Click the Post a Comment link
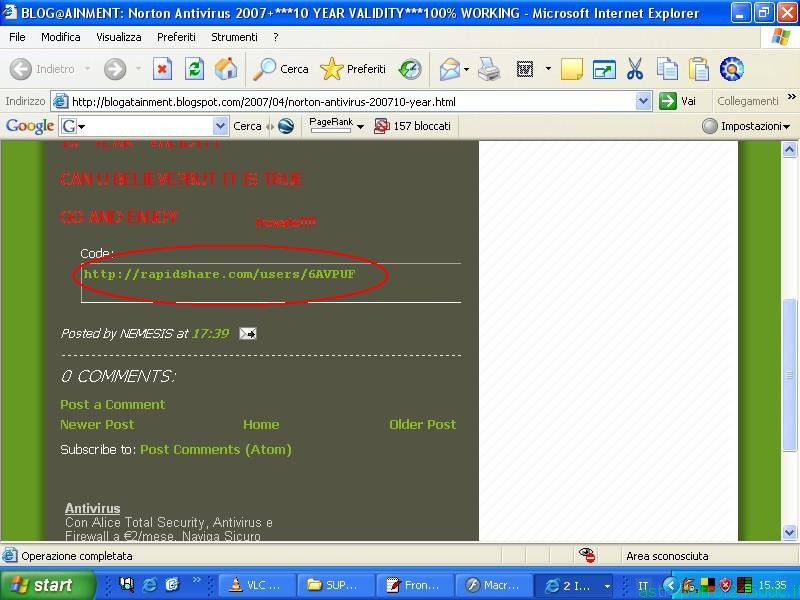The height and width of the screenshot is (600, 800). pos(113,405)
